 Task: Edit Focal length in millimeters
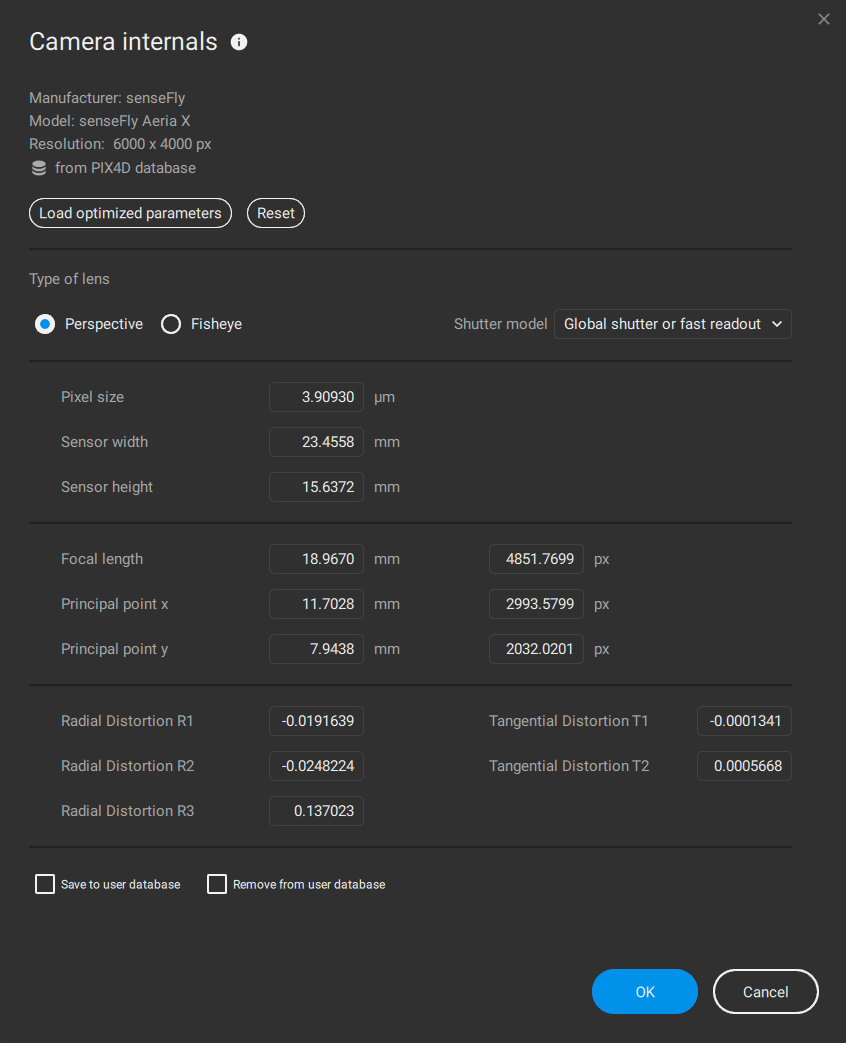[316, 559]
